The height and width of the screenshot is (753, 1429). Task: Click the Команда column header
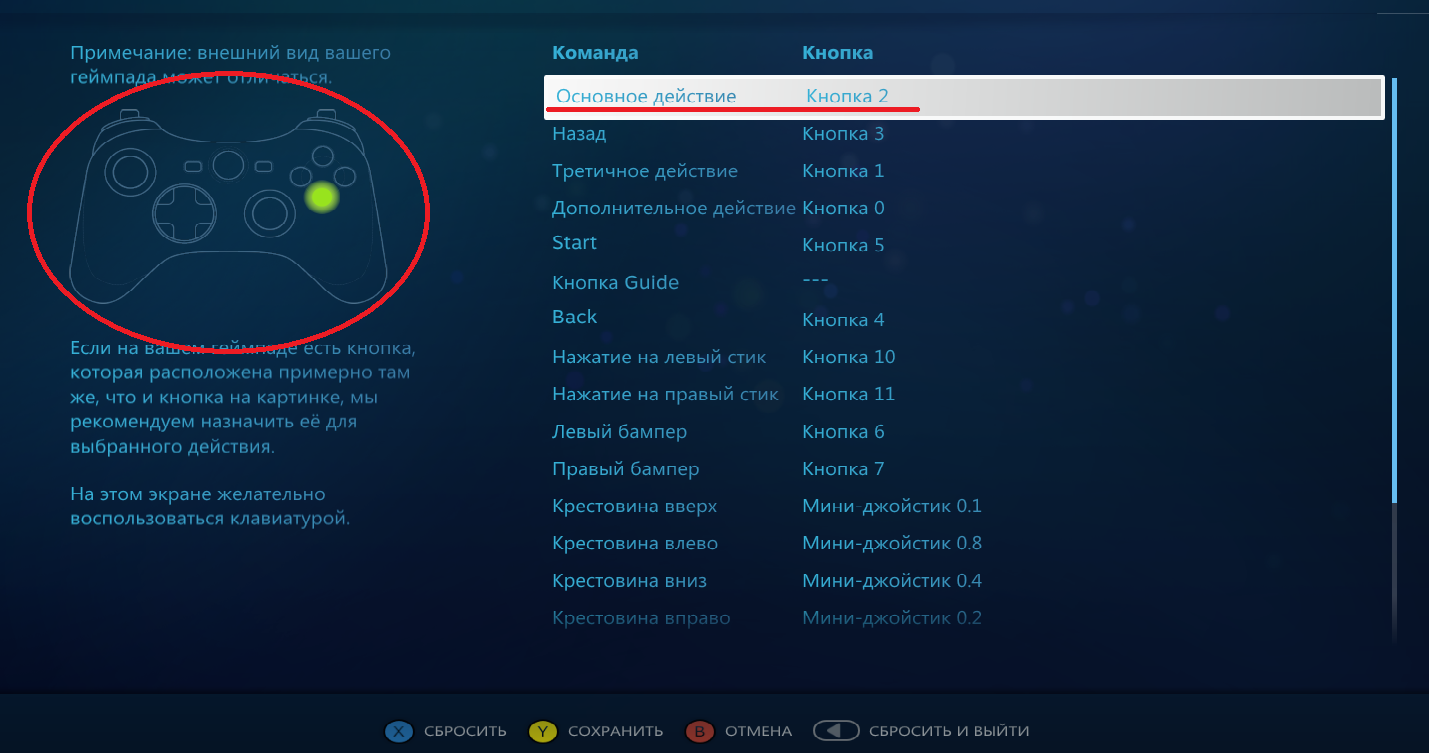[595, 53]
